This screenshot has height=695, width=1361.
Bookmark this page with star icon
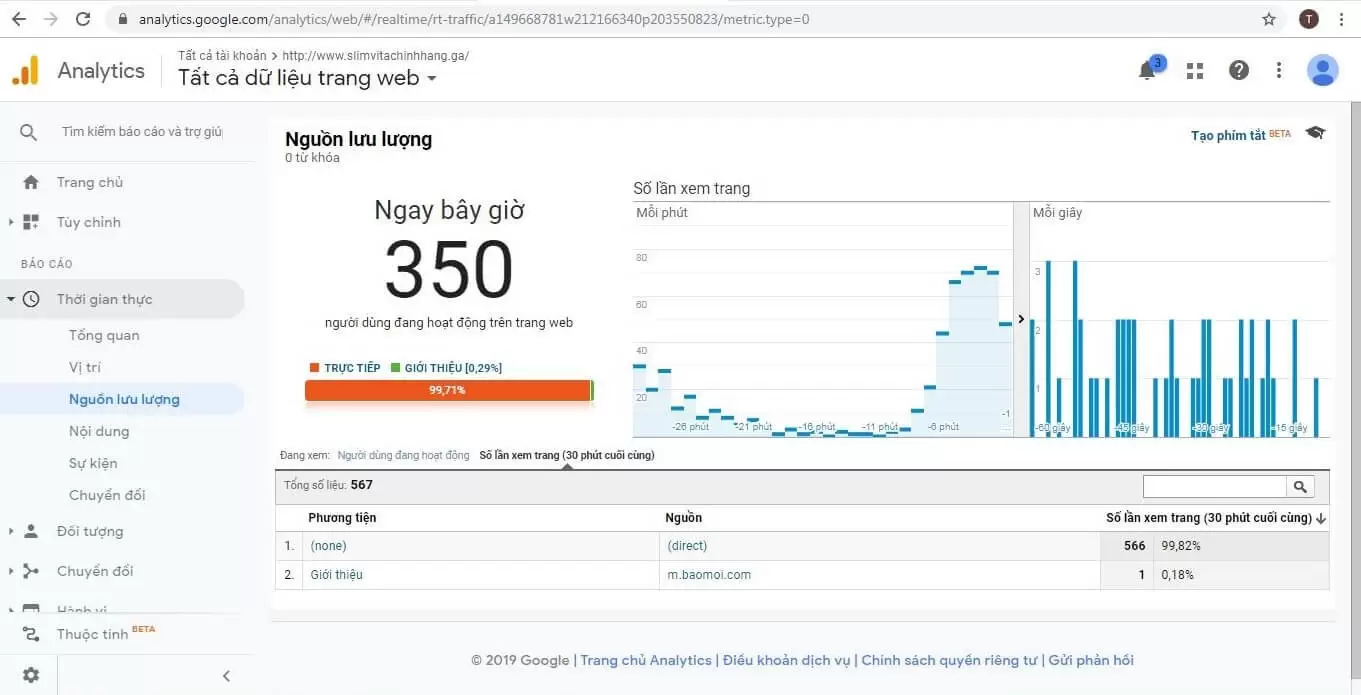click(x=1269, y=19)
